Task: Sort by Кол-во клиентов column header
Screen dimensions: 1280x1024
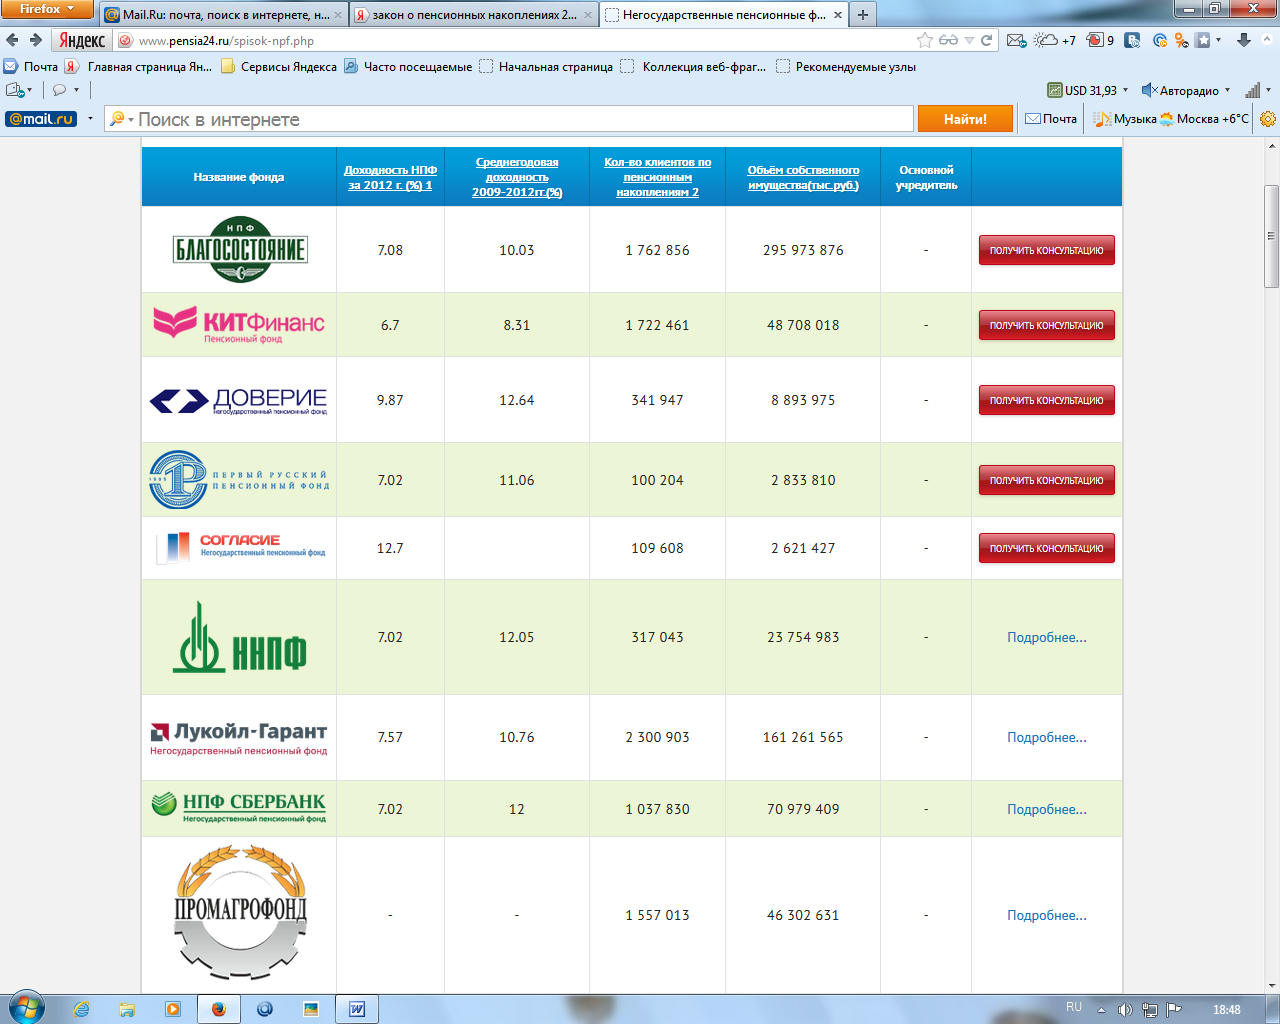Action: [x=657, y=177]
